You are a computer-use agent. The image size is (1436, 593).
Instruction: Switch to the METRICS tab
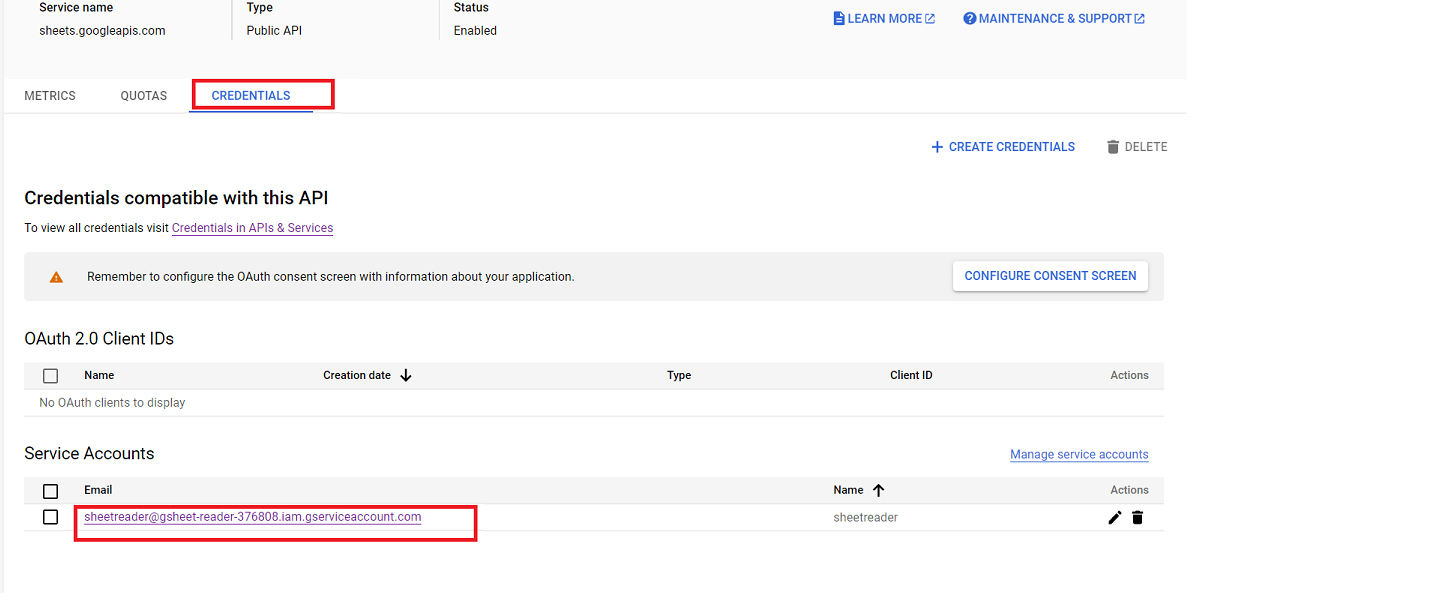click(50, 96)
